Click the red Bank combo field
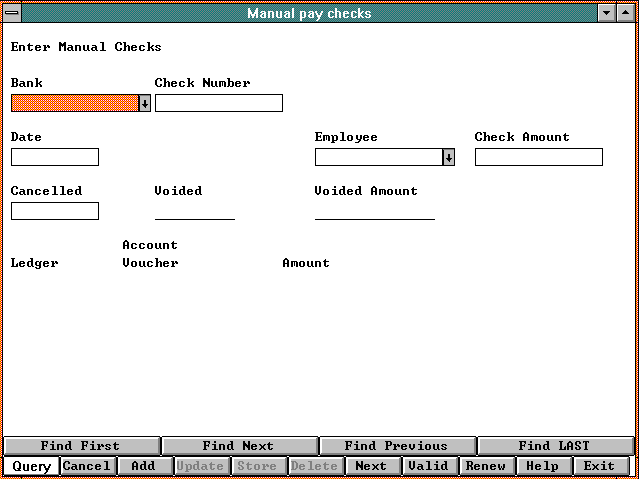The image size is (639, 479). click(74, 103)
